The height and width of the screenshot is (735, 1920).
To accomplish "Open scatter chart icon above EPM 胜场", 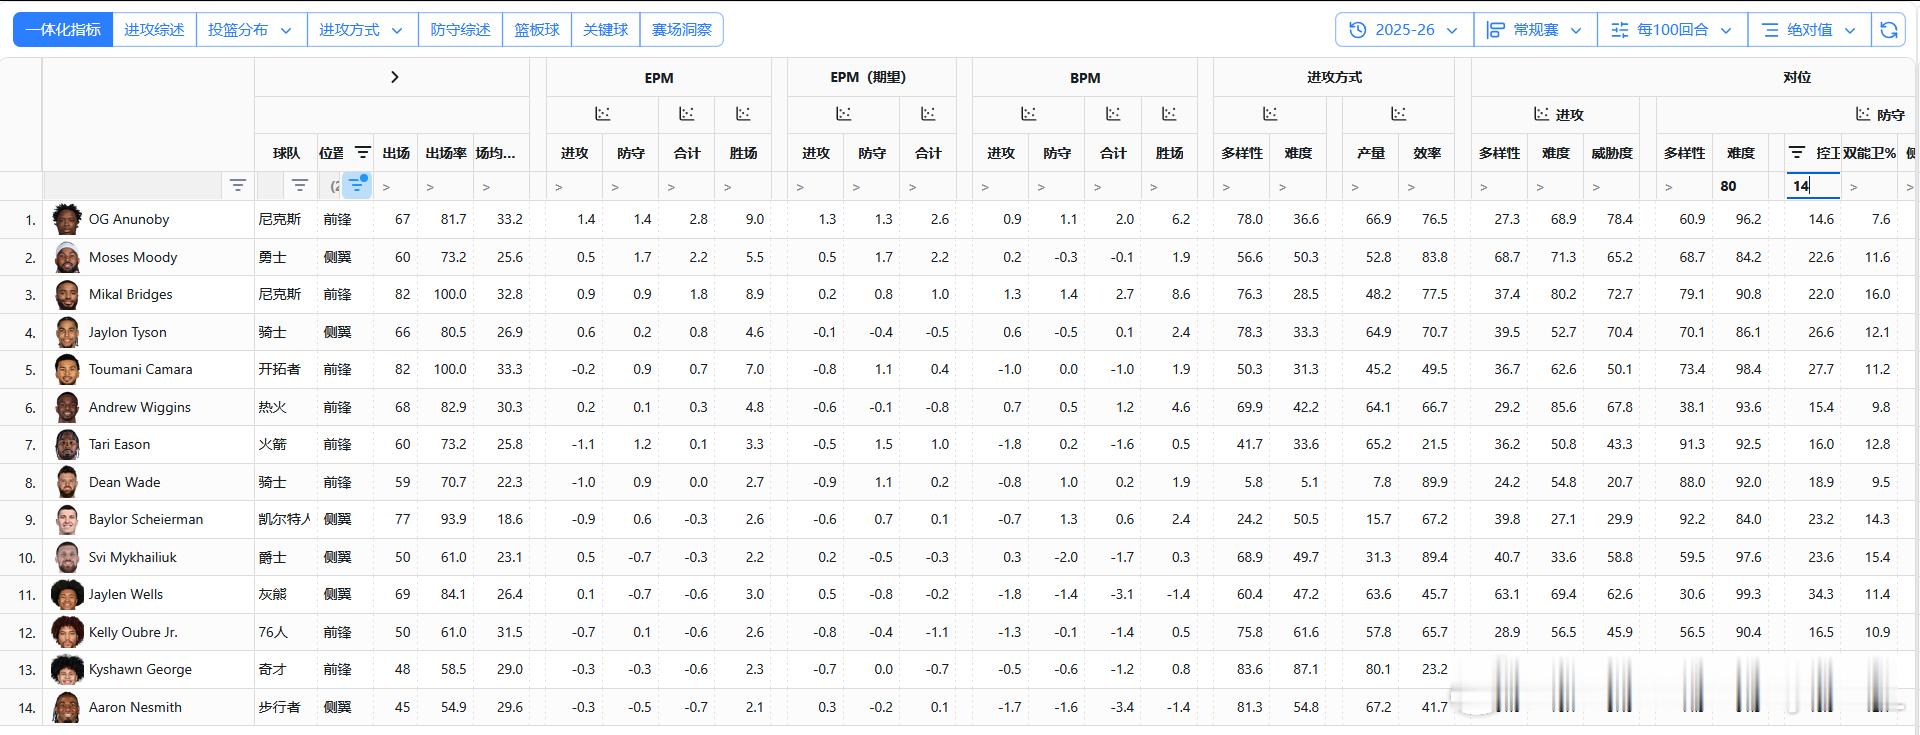I will [x=743, y=114].
